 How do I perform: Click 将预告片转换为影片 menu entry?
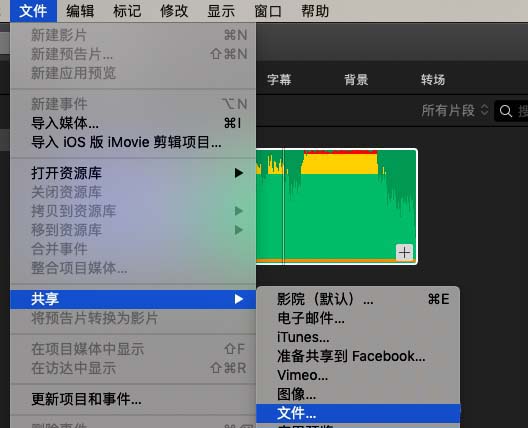point(133,318)
